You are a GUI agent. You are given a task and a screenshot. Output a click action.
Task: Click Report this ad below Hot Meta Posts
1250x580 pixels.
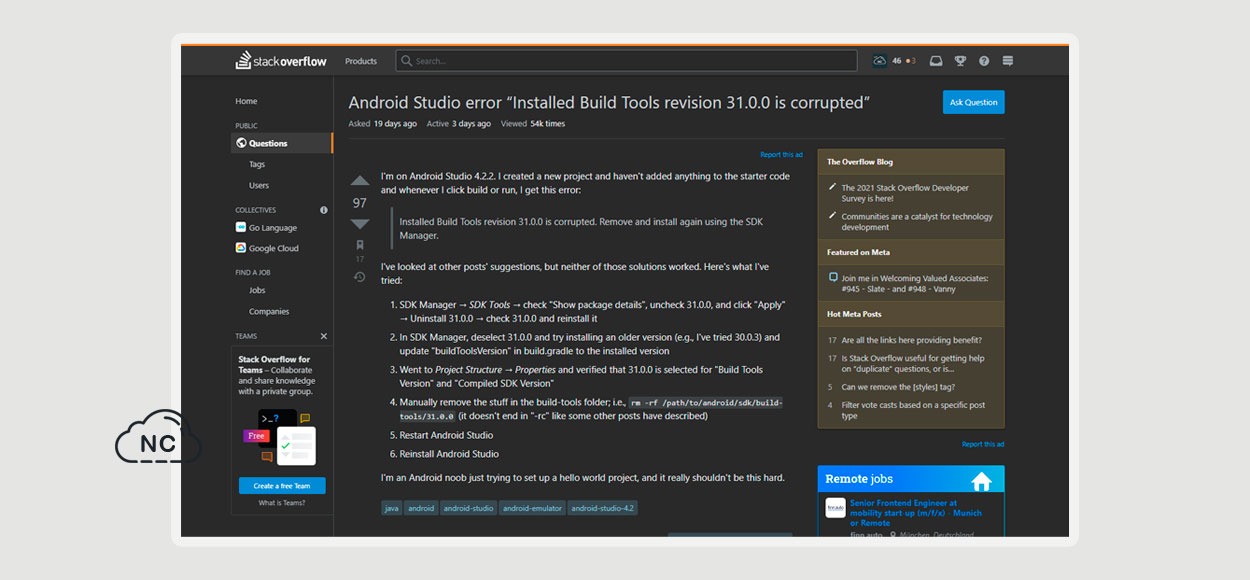(x=983, y=444)
